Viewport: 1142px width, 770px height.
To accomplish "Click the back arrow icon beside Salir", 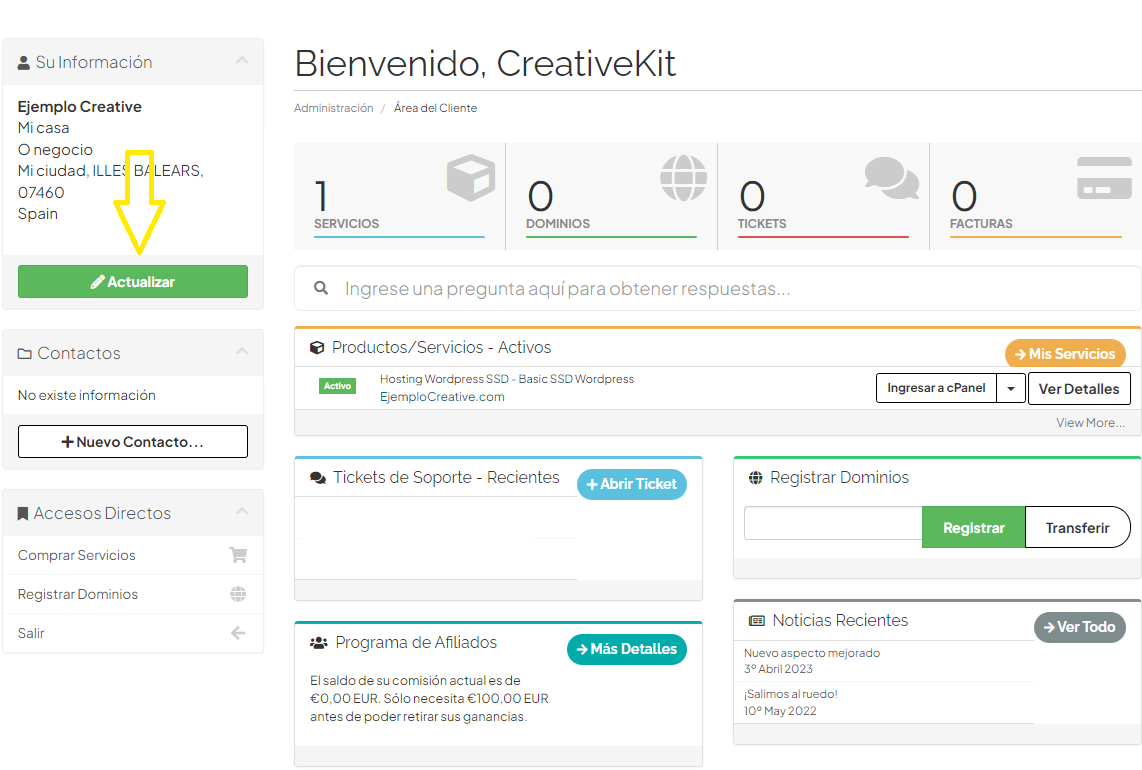I will tap(237, 633).
